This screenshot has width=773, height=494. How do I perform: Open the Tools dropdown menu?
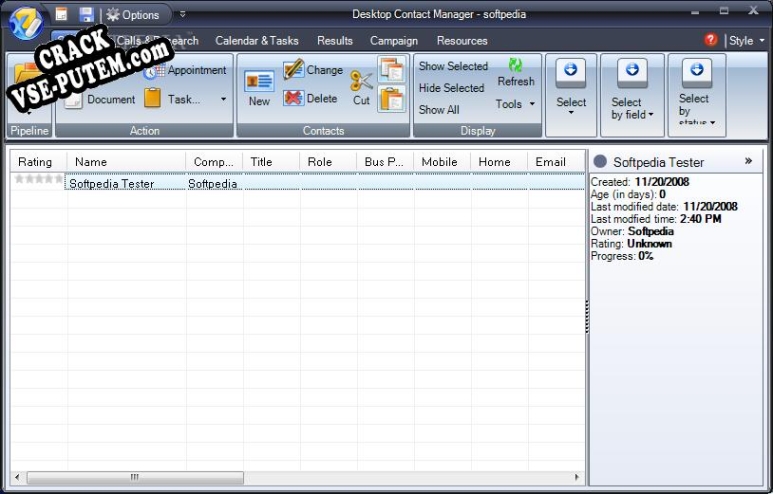[515, 104]
